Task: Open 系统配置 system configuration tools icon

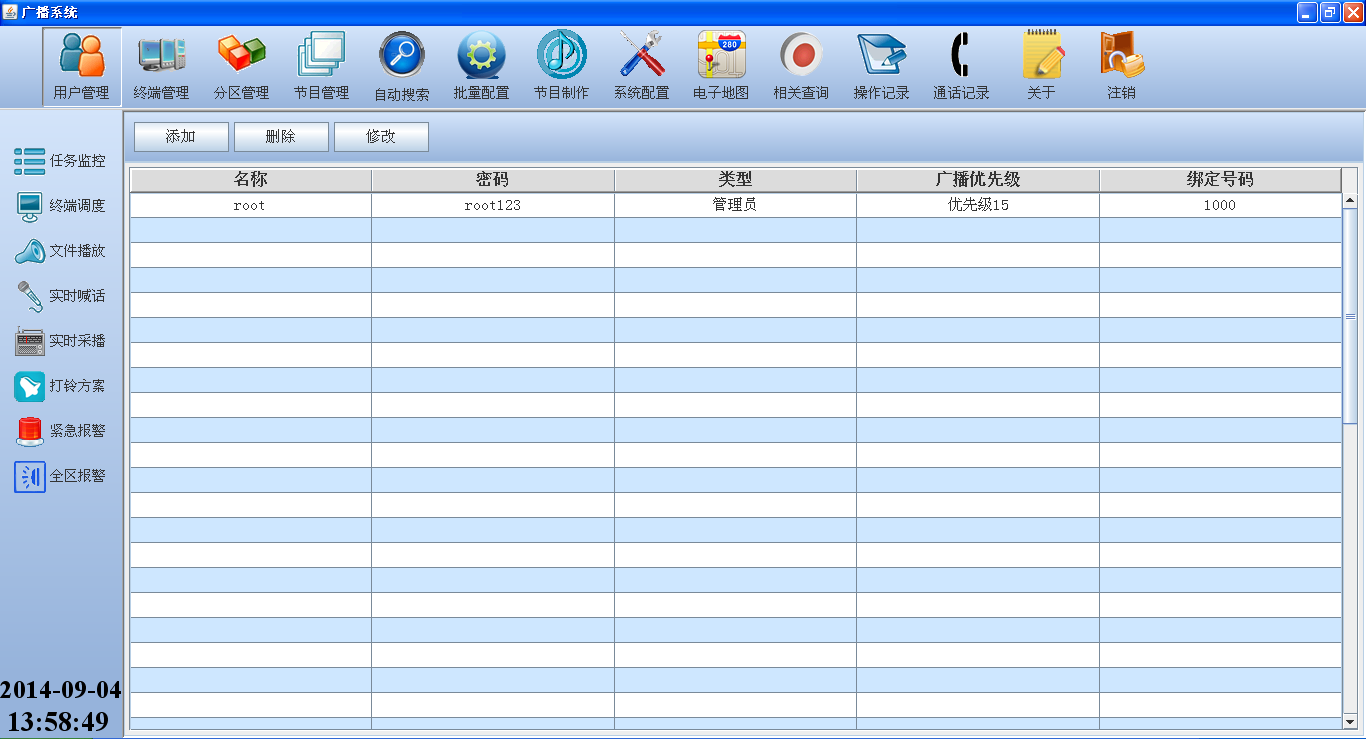Action: (641, 66)
